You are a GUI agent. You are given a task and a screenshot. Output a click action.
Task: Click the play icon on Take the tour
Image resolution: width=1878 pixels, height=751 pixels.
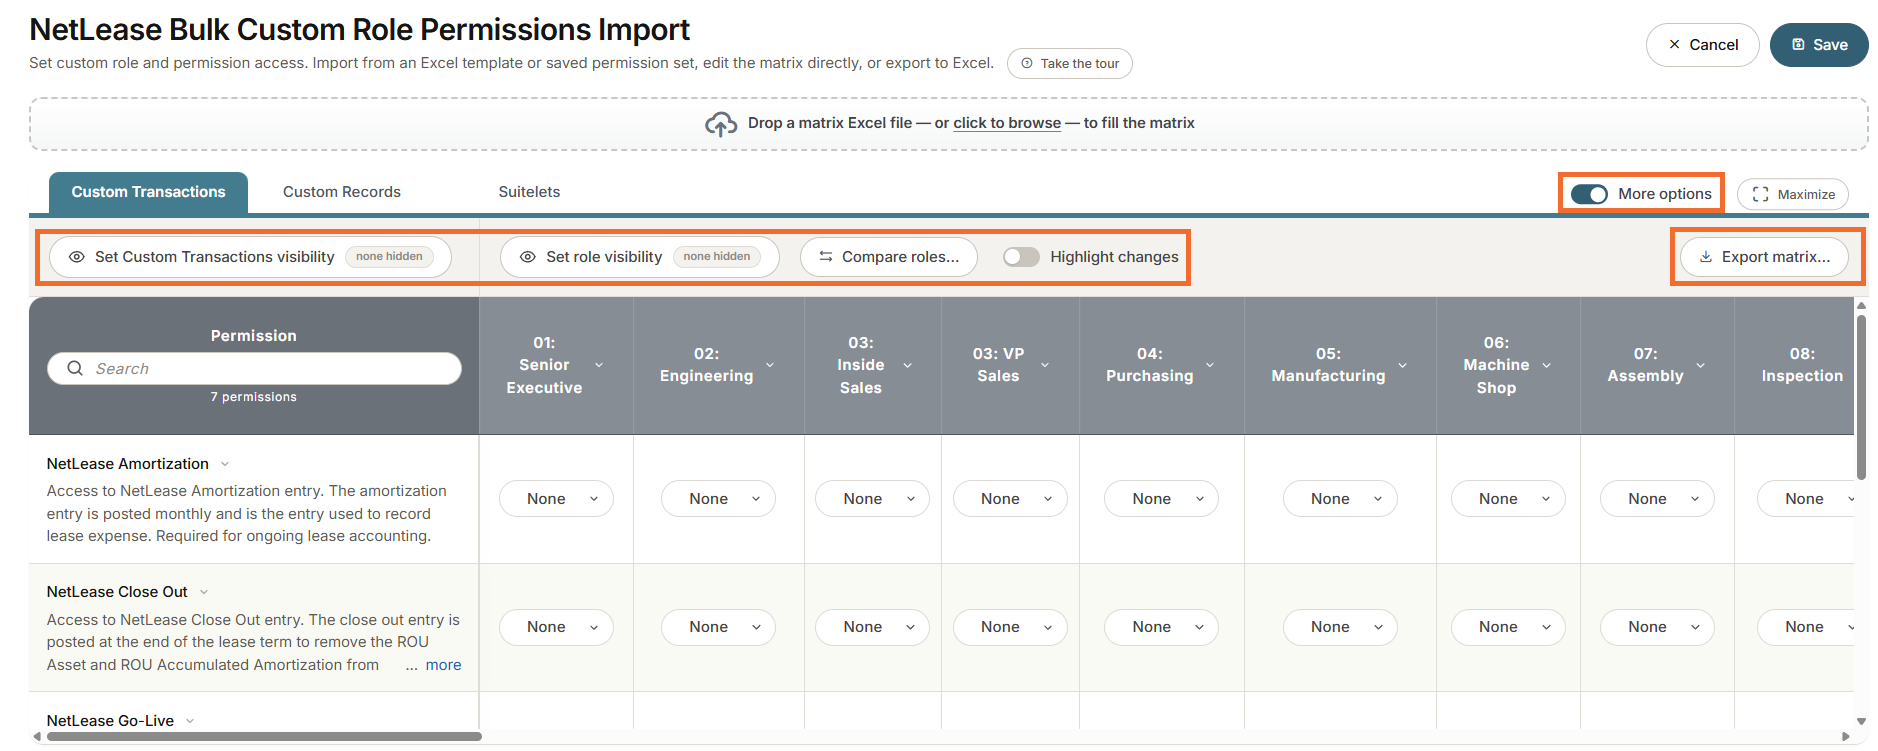coord(1027,63)
